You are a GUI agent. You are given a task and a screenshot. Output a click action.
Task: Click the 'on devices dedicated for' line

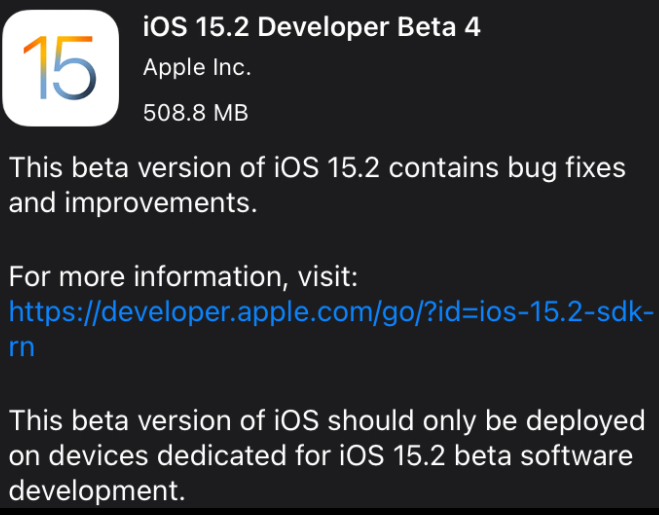(321, 456)
